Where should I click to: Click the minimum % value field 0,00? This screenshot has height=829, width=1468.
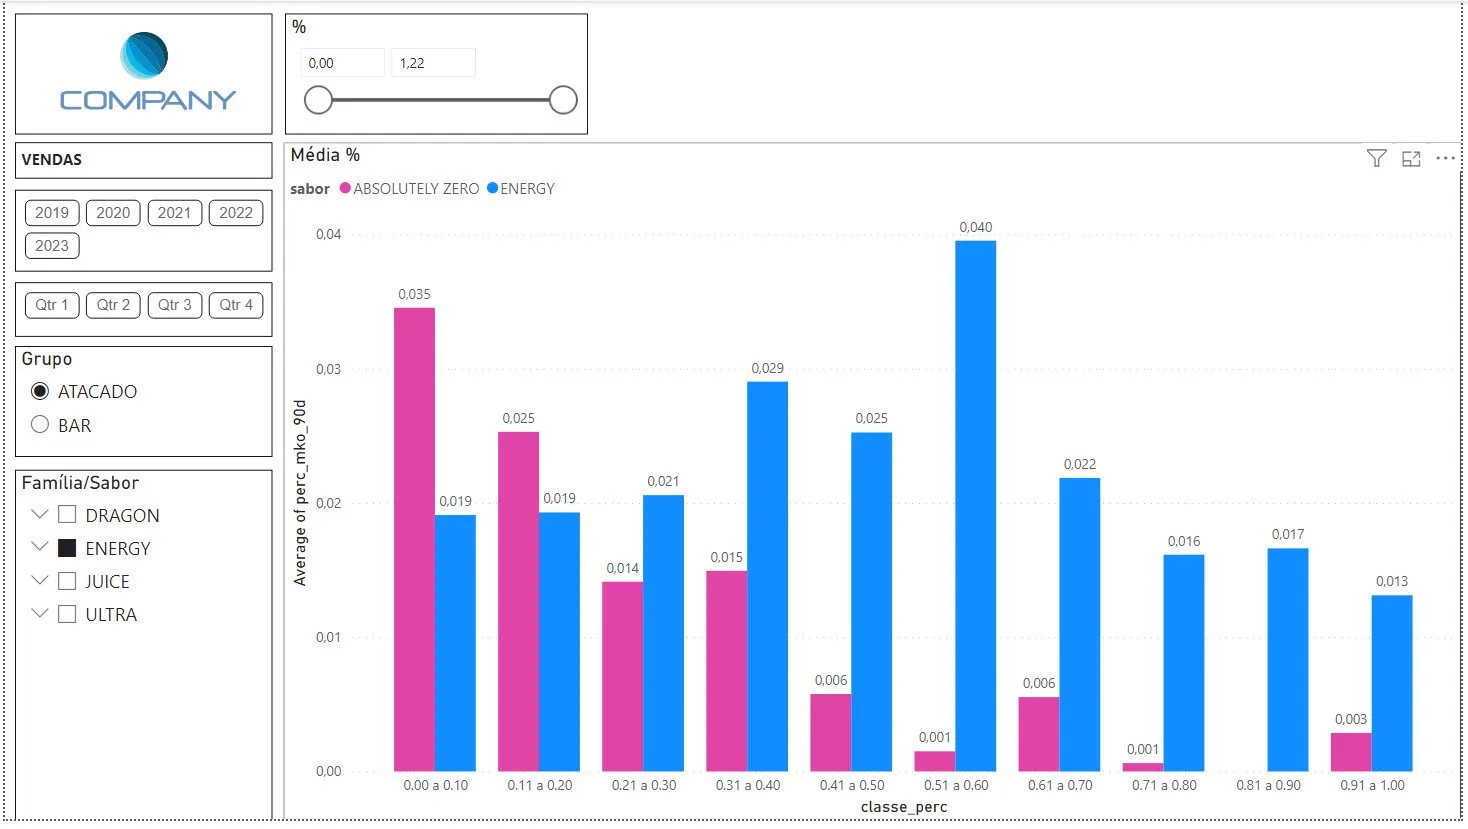pos(342,63)
